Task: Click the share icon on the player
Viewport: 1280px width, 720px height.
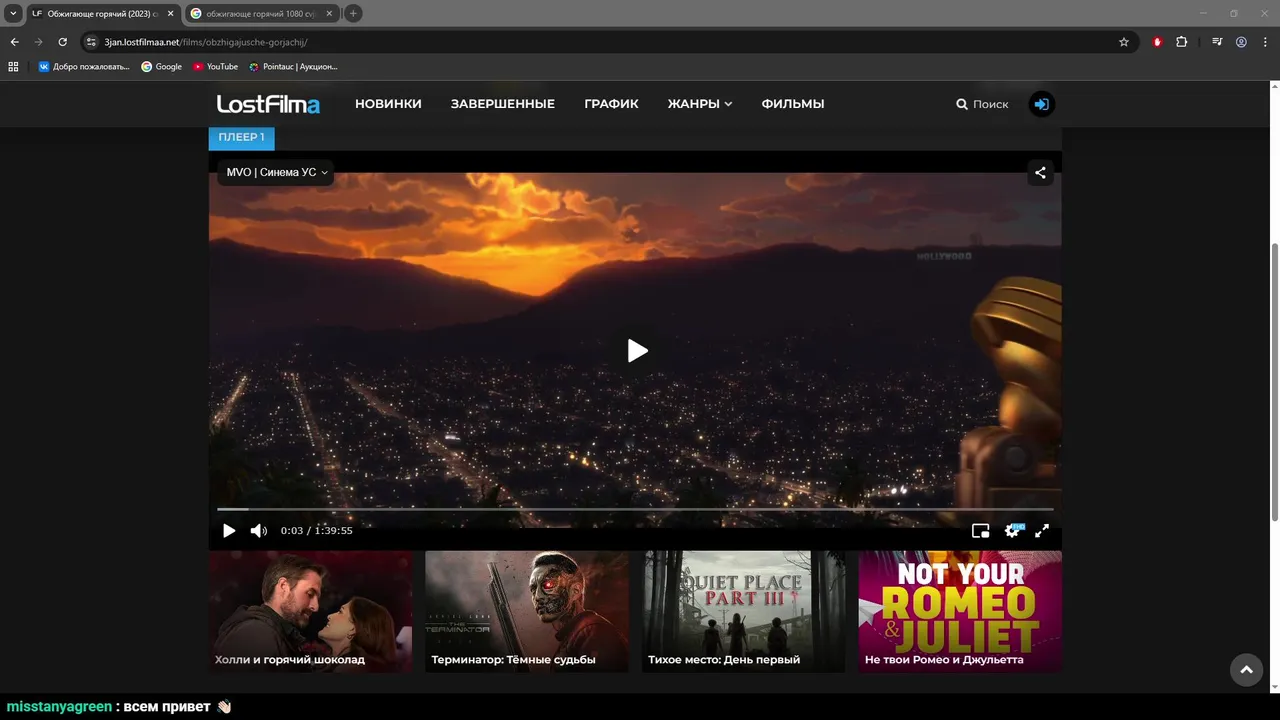Action: coord(1040,173)
